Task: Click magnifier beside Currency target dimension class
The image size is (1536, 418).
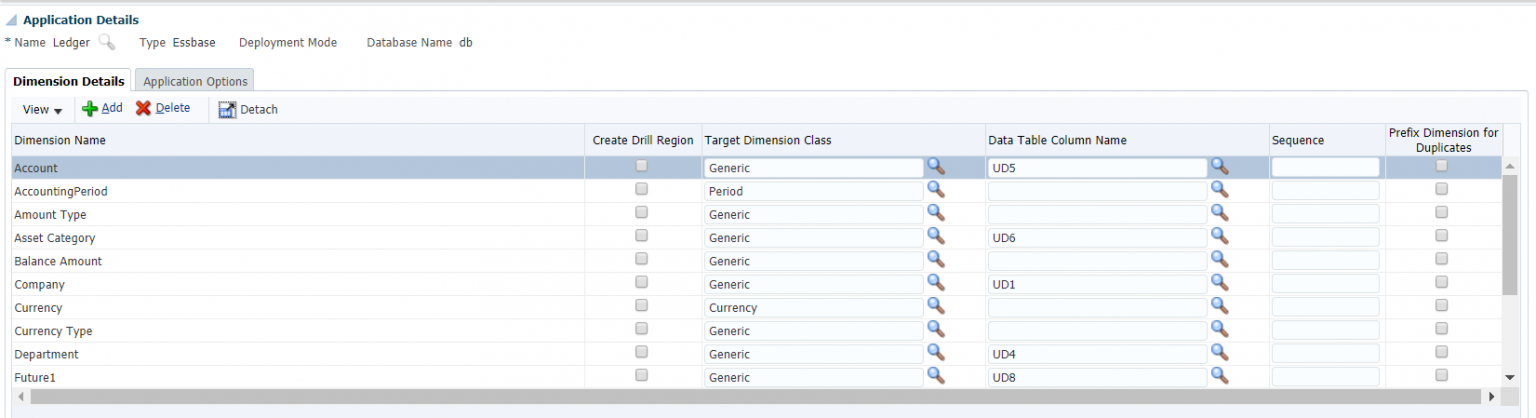Action: [x=936, y=306]
